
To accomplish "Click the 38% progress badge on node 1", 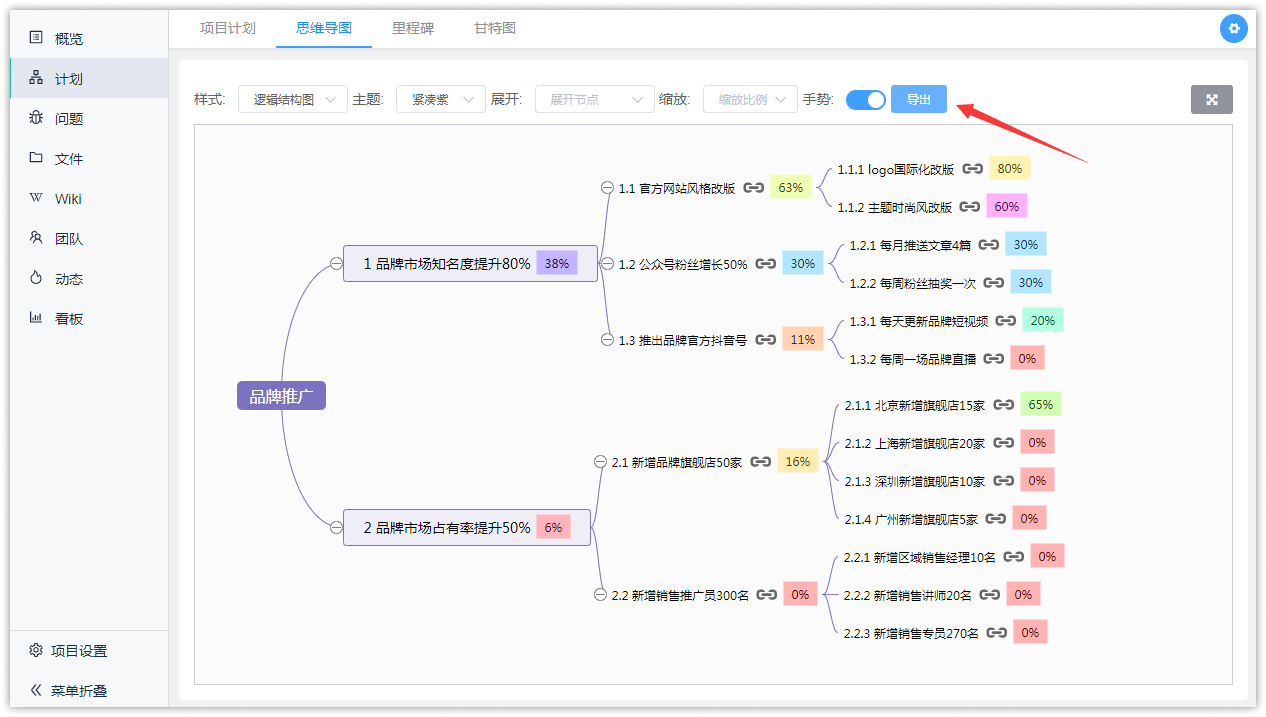I will tap(557, 264).
